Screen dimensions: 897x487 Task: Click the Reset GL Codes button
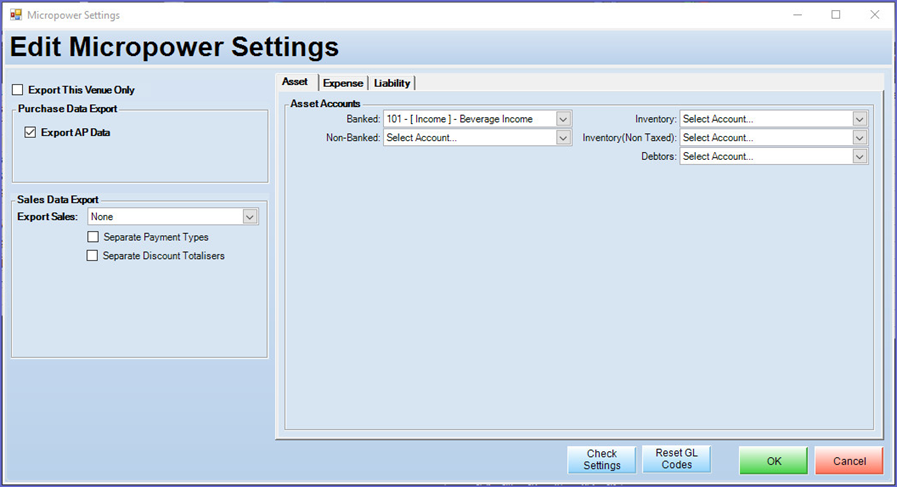click(x=677, y=459)
